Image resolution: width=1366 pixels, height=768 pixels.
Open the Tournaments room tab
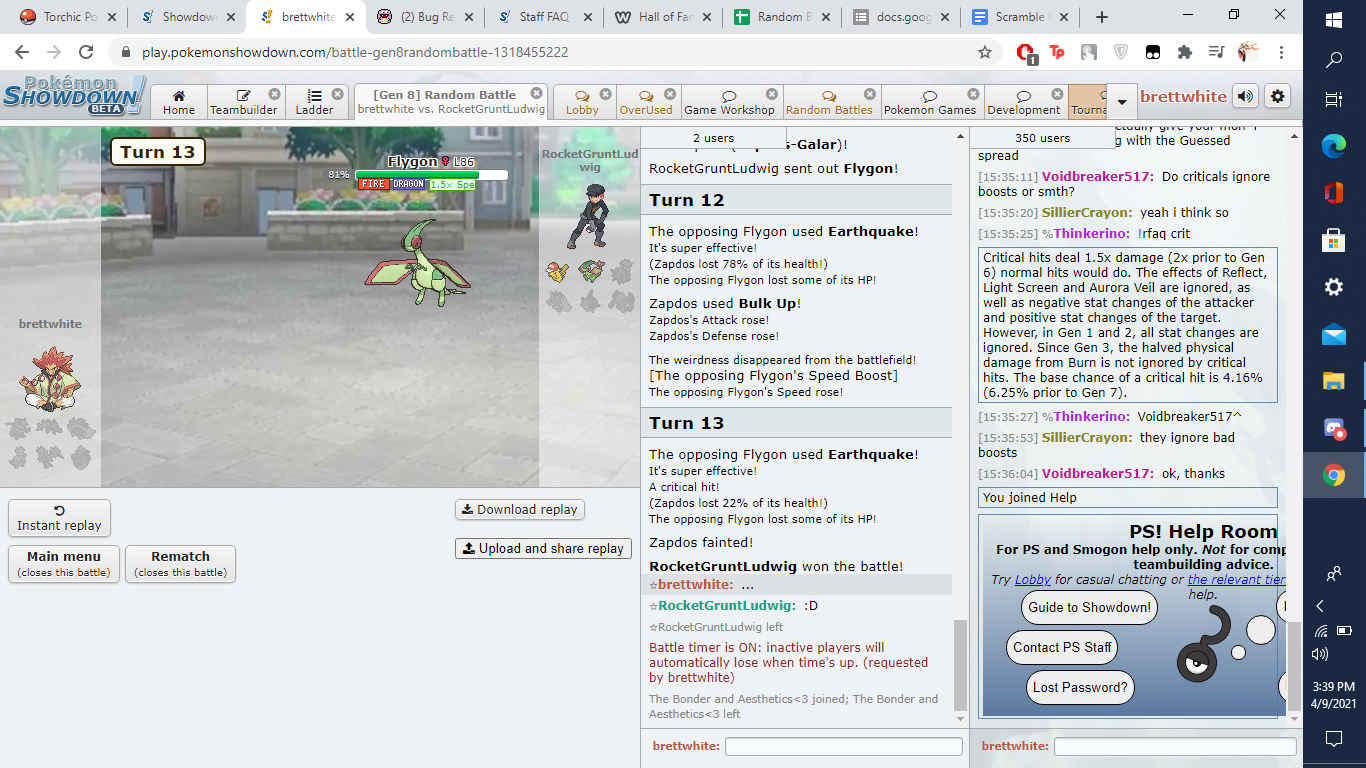tap(1088, 102)
